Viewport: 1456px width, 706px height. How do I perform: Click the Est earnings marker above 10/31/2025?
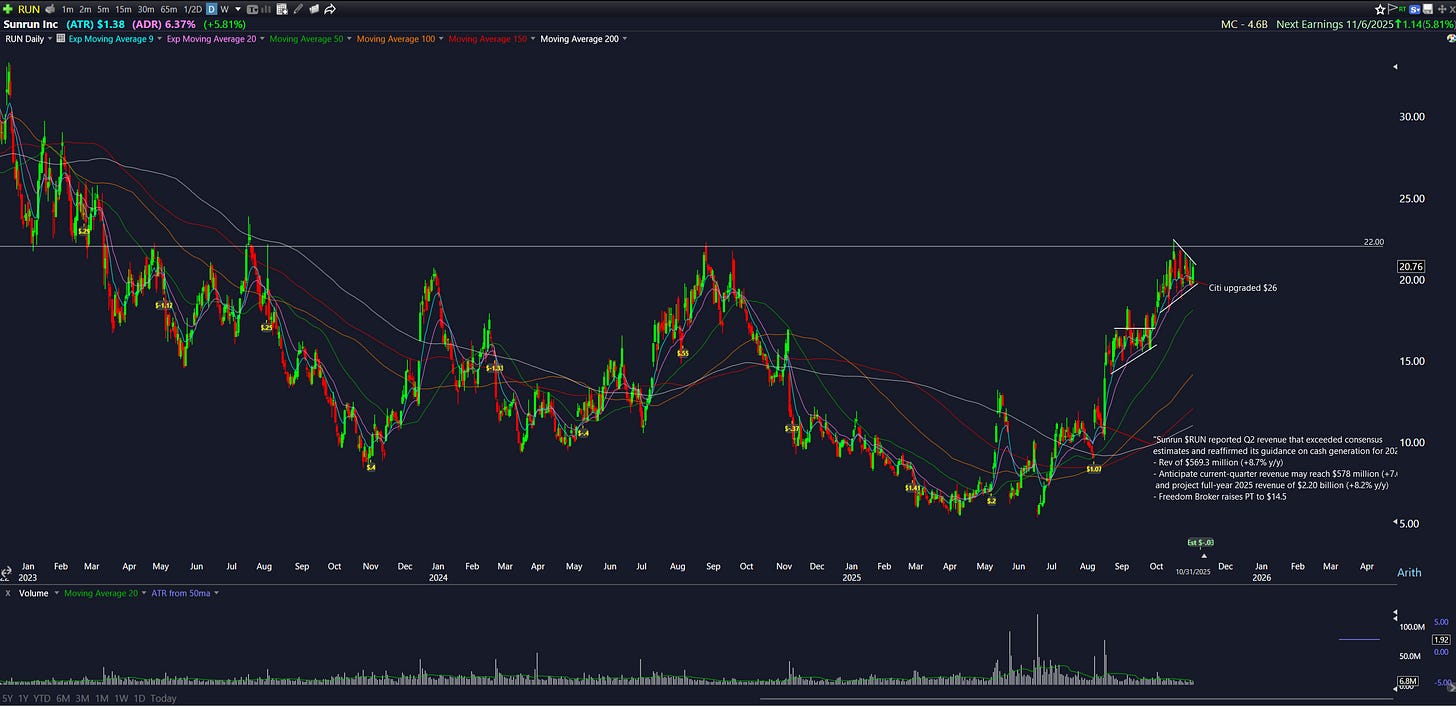tap(1200, 542)
